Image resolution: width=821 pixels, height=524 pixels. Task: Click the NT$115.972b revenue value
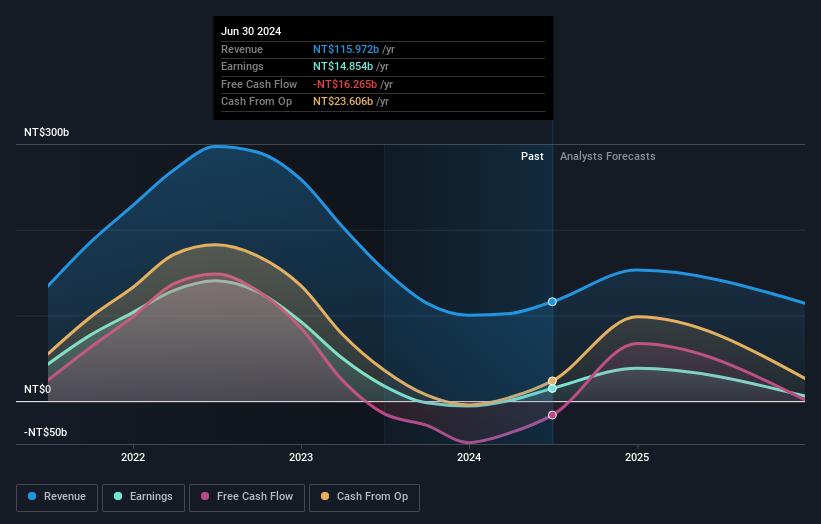point(346,49)
